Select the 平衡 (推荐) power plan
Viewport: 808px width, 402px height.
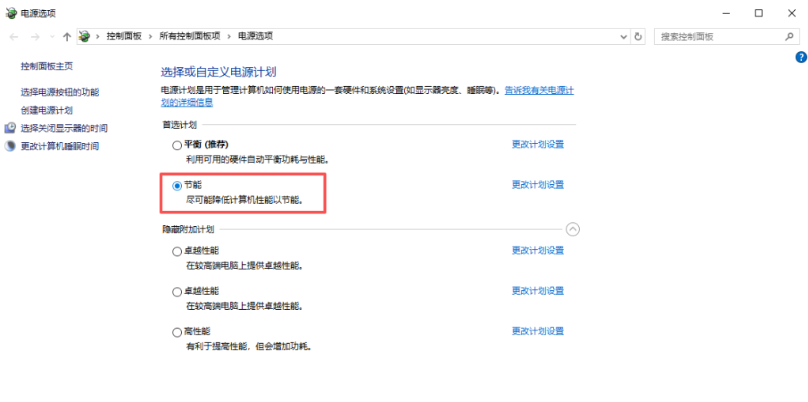pyautogui.click(x=177, y=145)
